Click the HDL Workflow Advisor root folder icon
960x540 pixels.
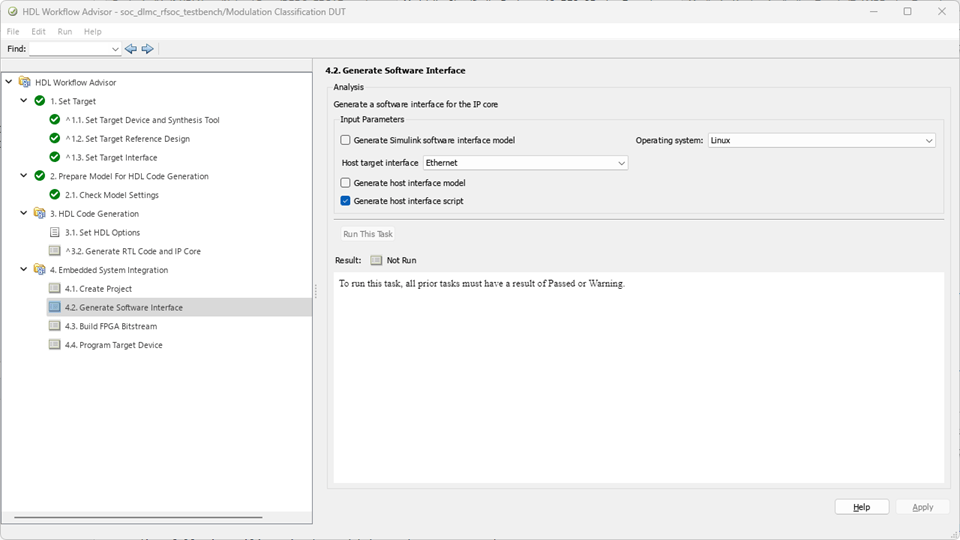coord(24,82)
